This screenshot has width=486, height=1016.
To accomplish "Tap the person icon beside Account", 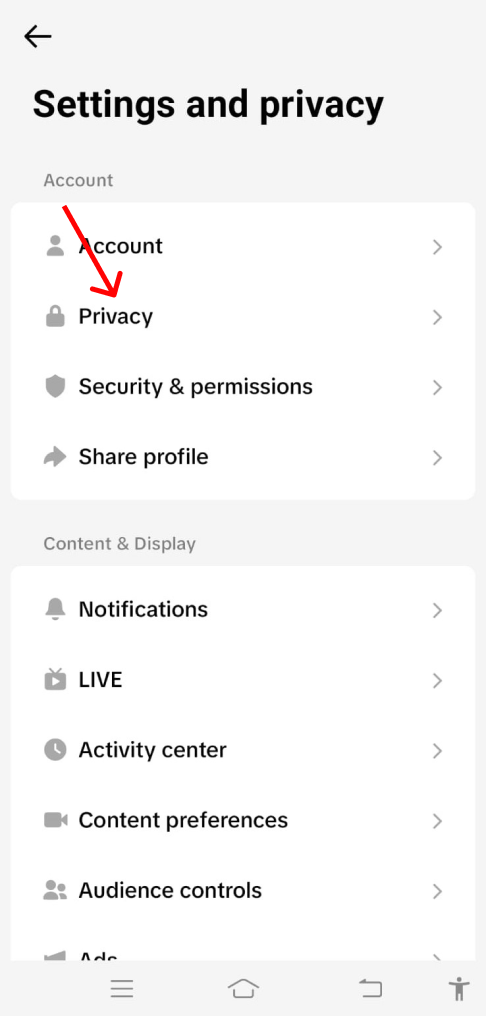I will click(x=55, y=246).
